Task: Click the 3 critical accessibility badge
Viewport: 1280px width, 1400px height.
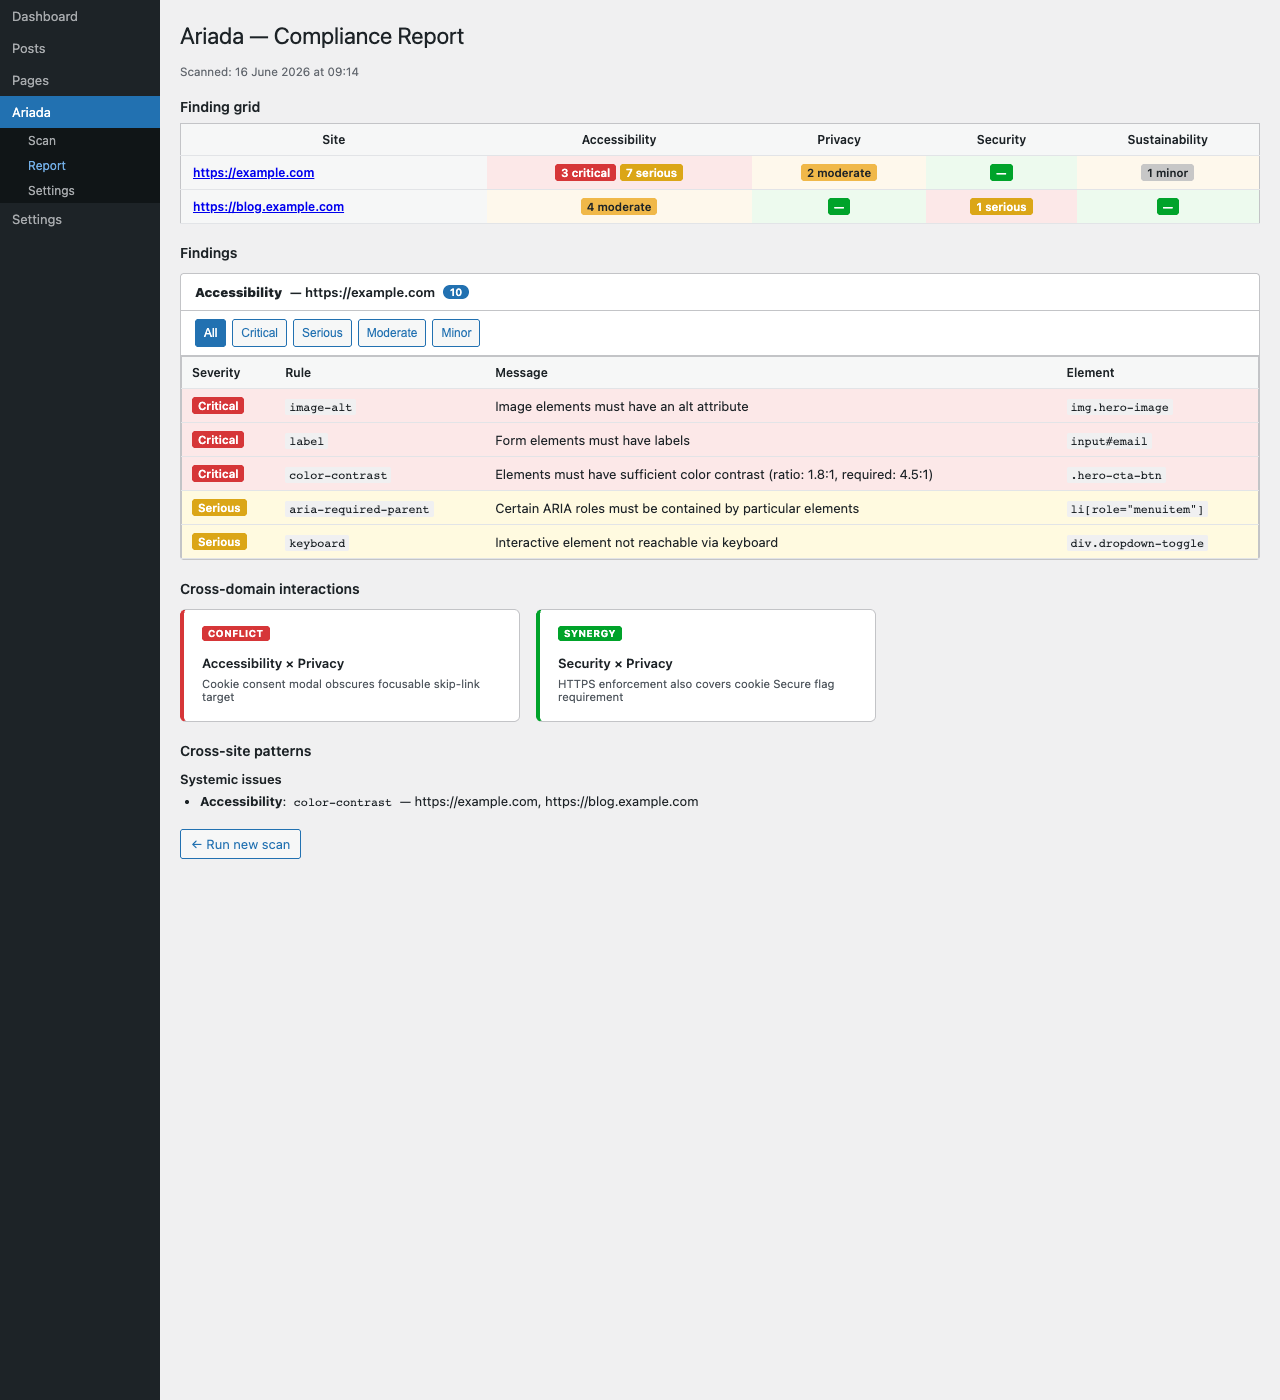Action: pos(585,173)
